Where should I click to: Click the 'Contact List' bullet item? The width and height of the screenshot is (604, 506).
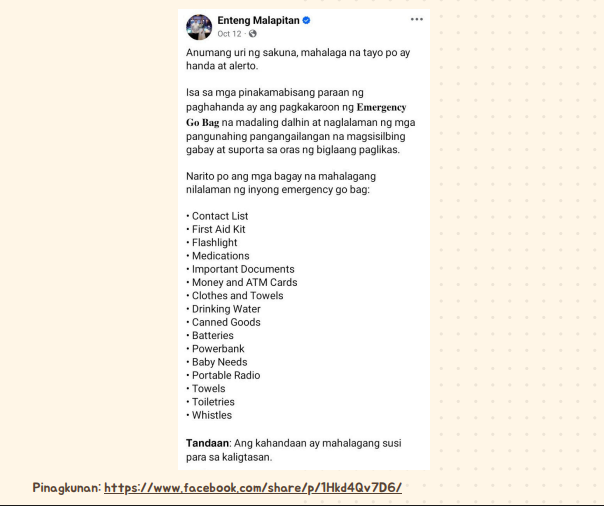click(219, 216)
